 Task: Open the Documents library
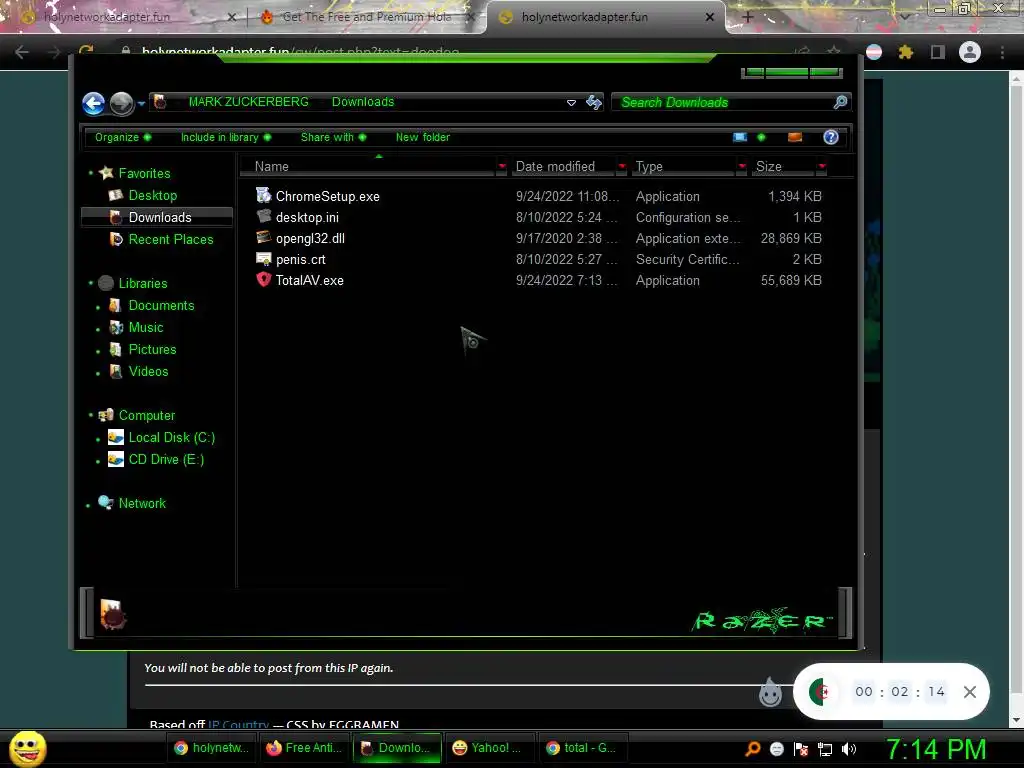tap(161, 306)
